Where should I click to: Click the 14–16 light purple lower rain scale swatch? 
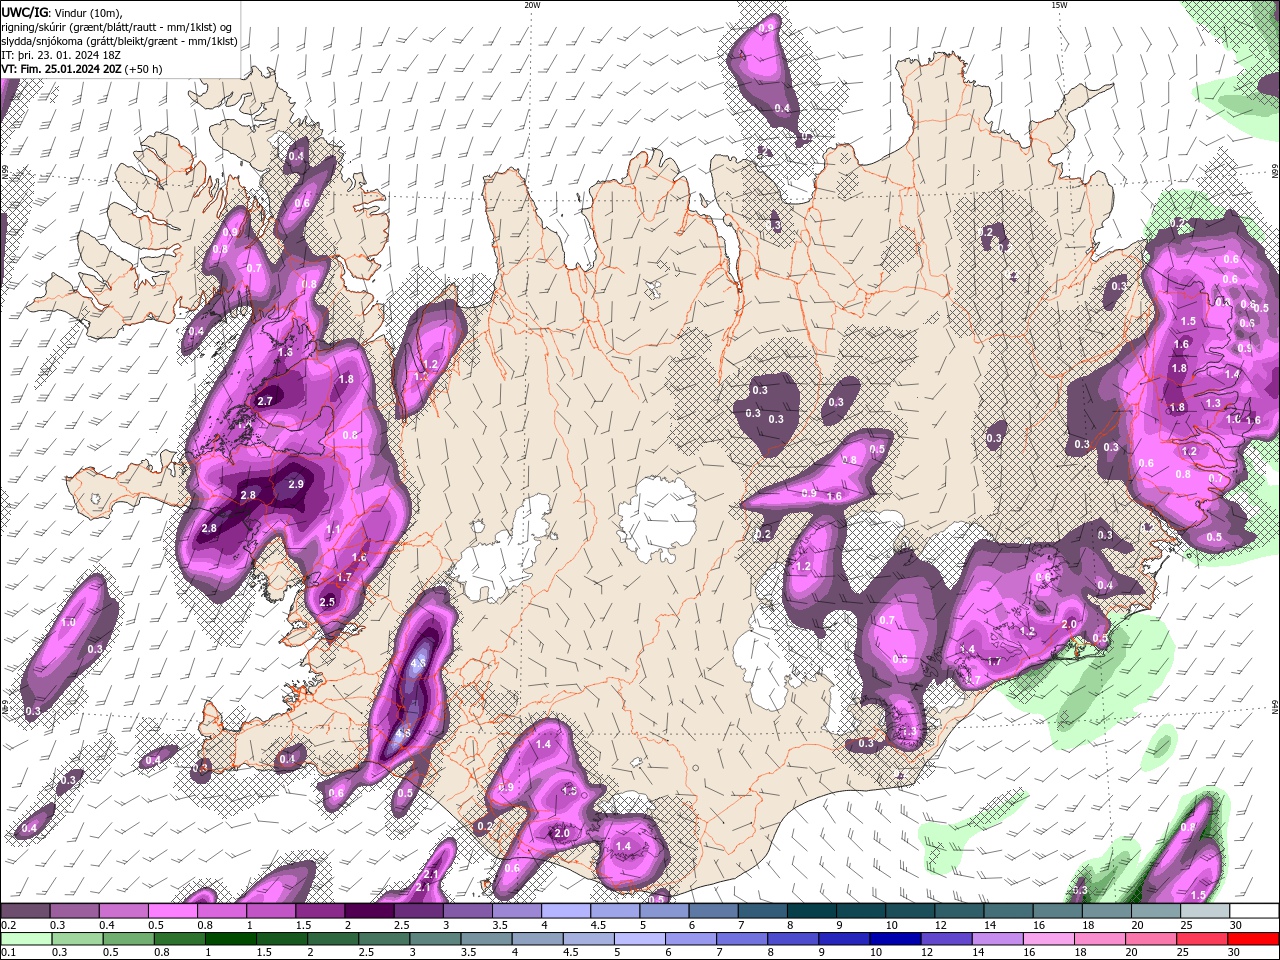click(997, 939)
